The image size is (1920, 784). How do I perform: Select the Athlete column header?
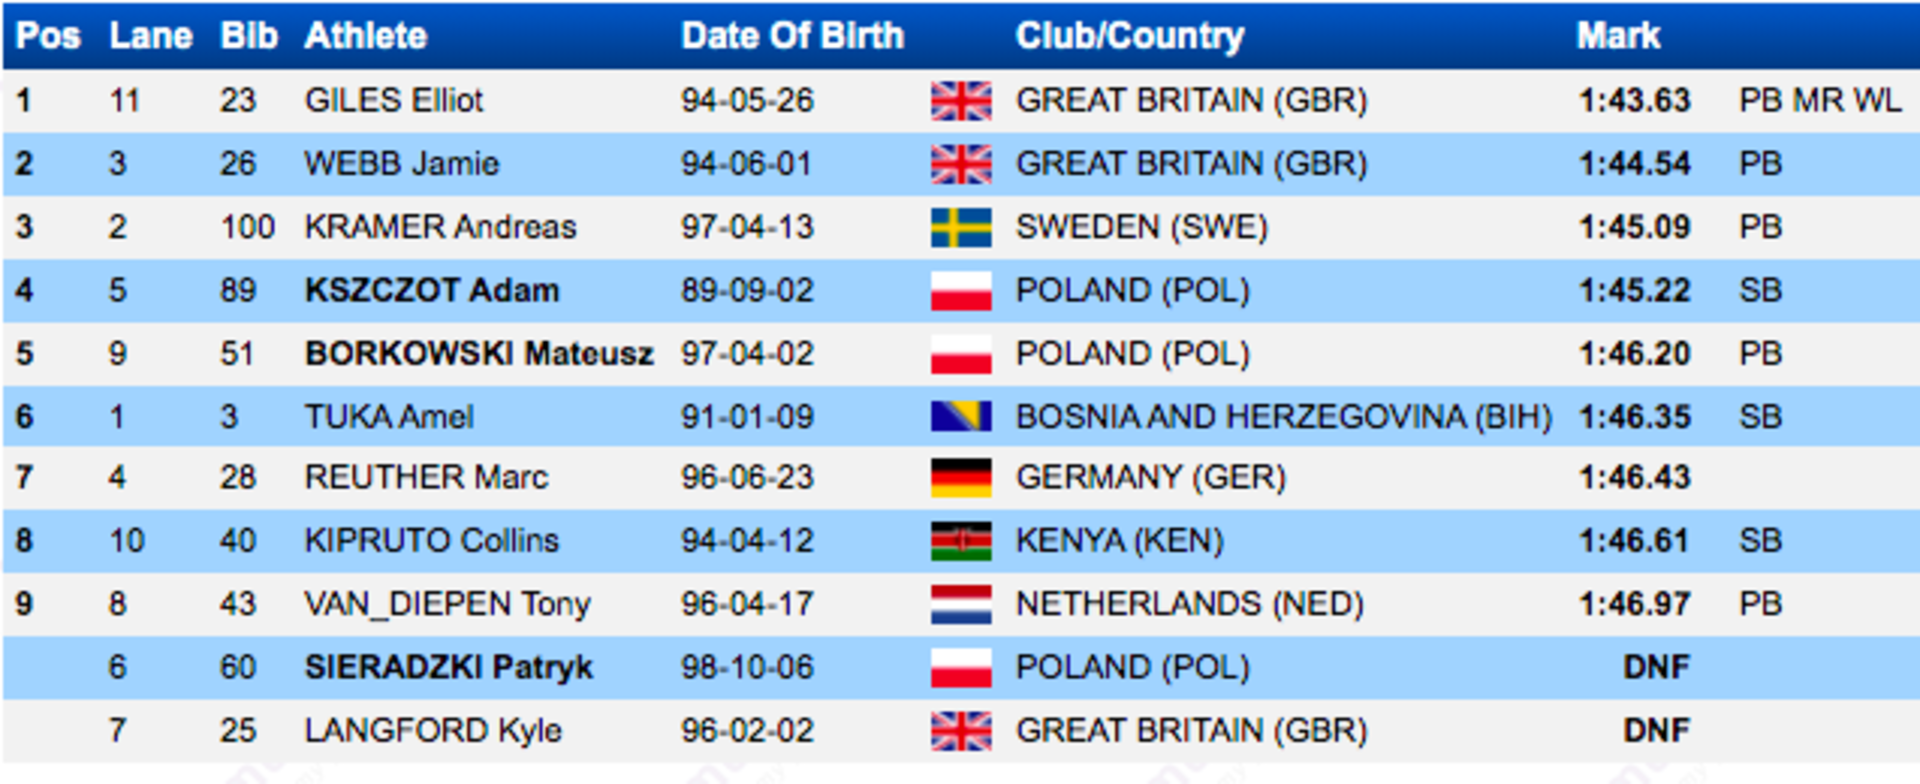366,36
